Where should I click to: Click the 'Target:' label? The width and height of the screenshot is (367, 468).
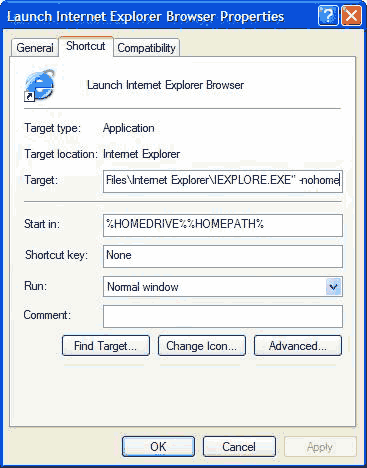pos(41,180)
